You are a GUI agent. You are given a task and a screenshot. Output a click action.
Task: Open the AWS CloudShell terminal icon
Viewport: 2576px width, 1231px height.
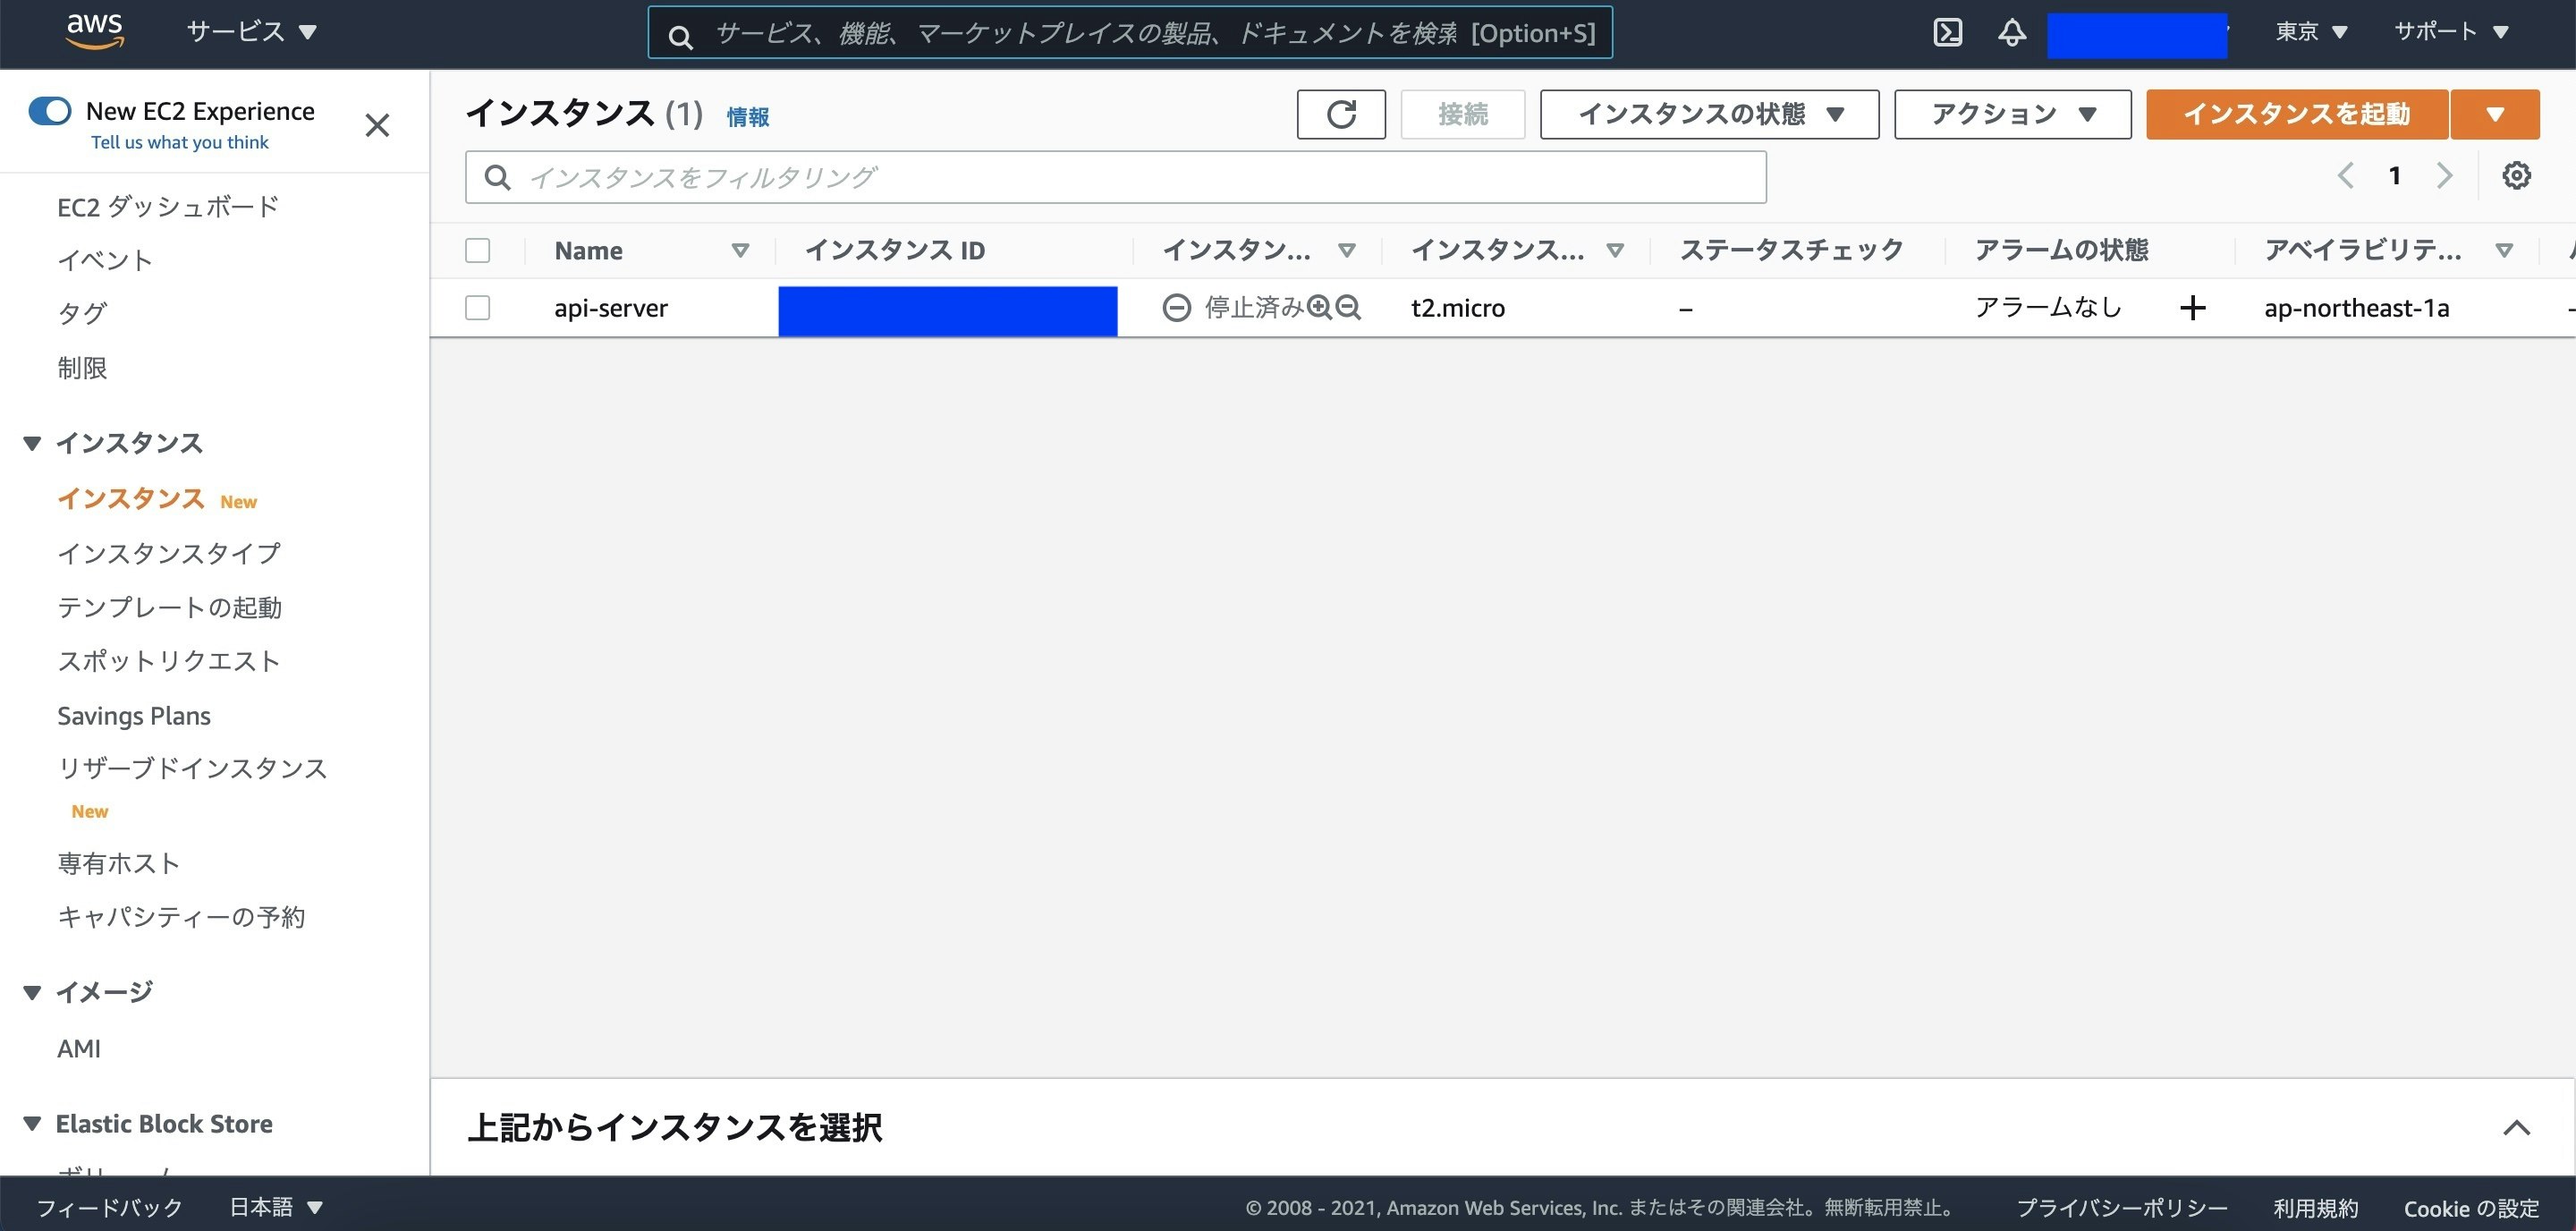(1947, 32)
